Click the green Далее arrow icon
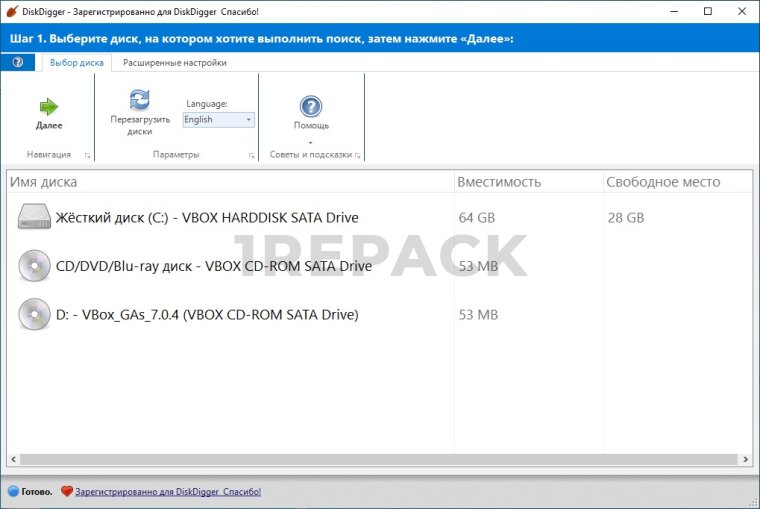This screenshot has width=760, height=509. pos(48,106)
